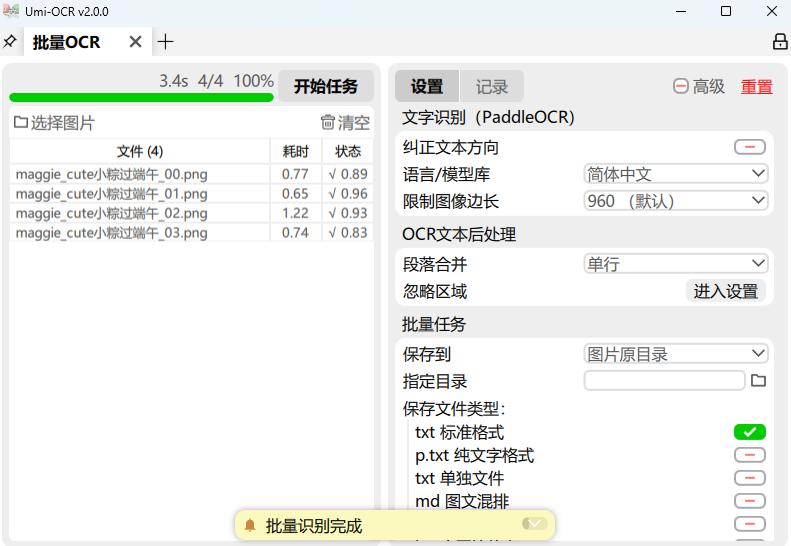791x546 pixels.
Task: Click status cell √ 0.83
Action: [348, 233]
